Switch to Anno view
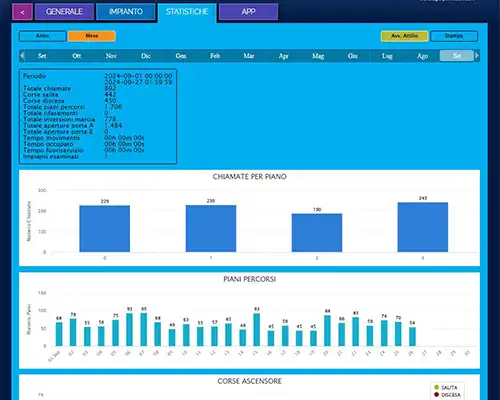 [x=43, y=36]
